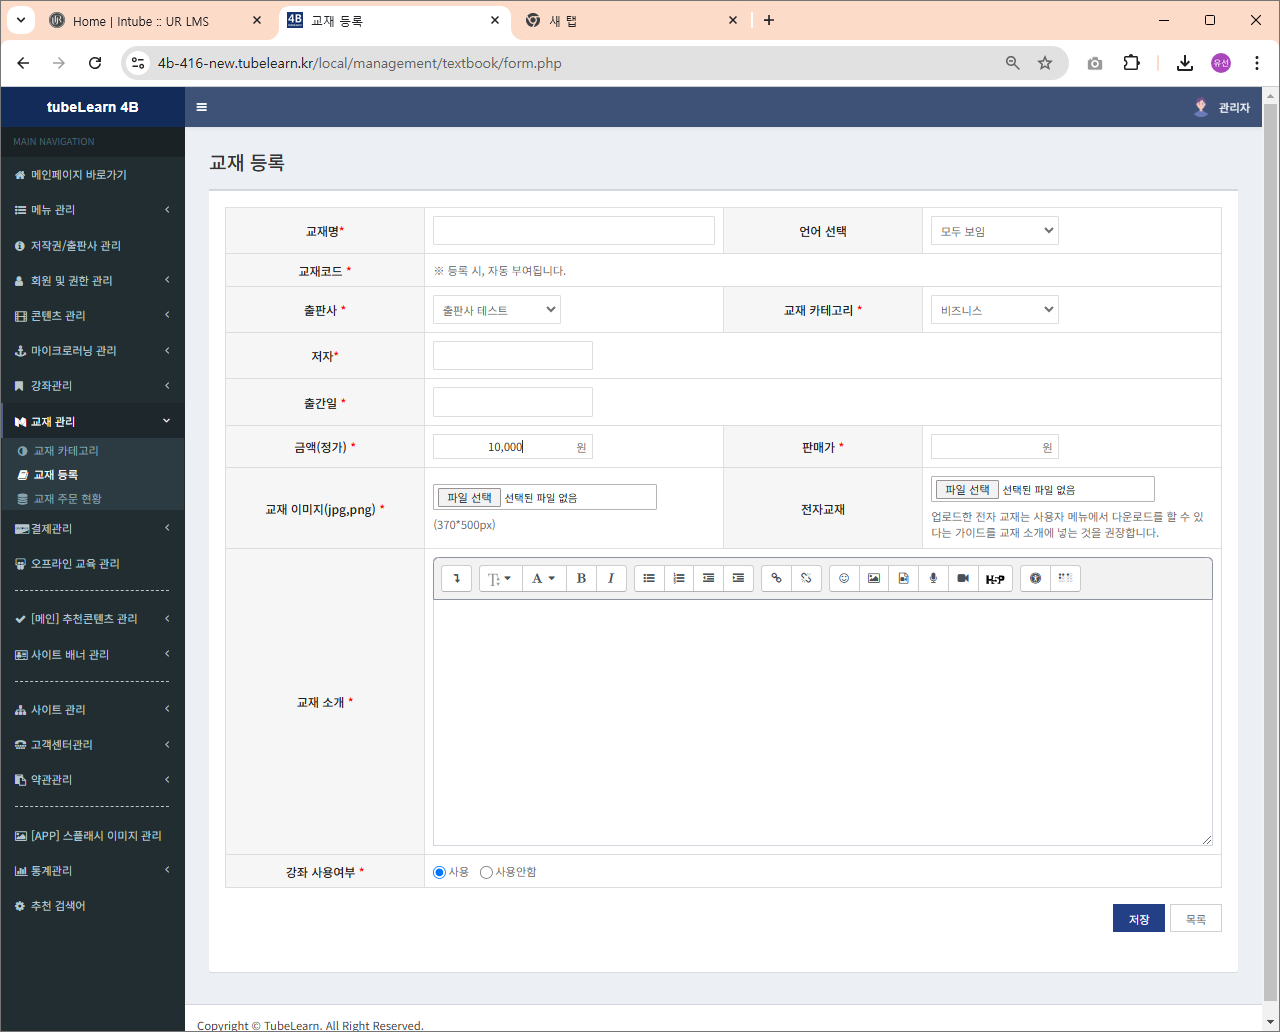The image size is (1280, 1032).
Task: Click the italic formatting icon
Action: (611, 578)
